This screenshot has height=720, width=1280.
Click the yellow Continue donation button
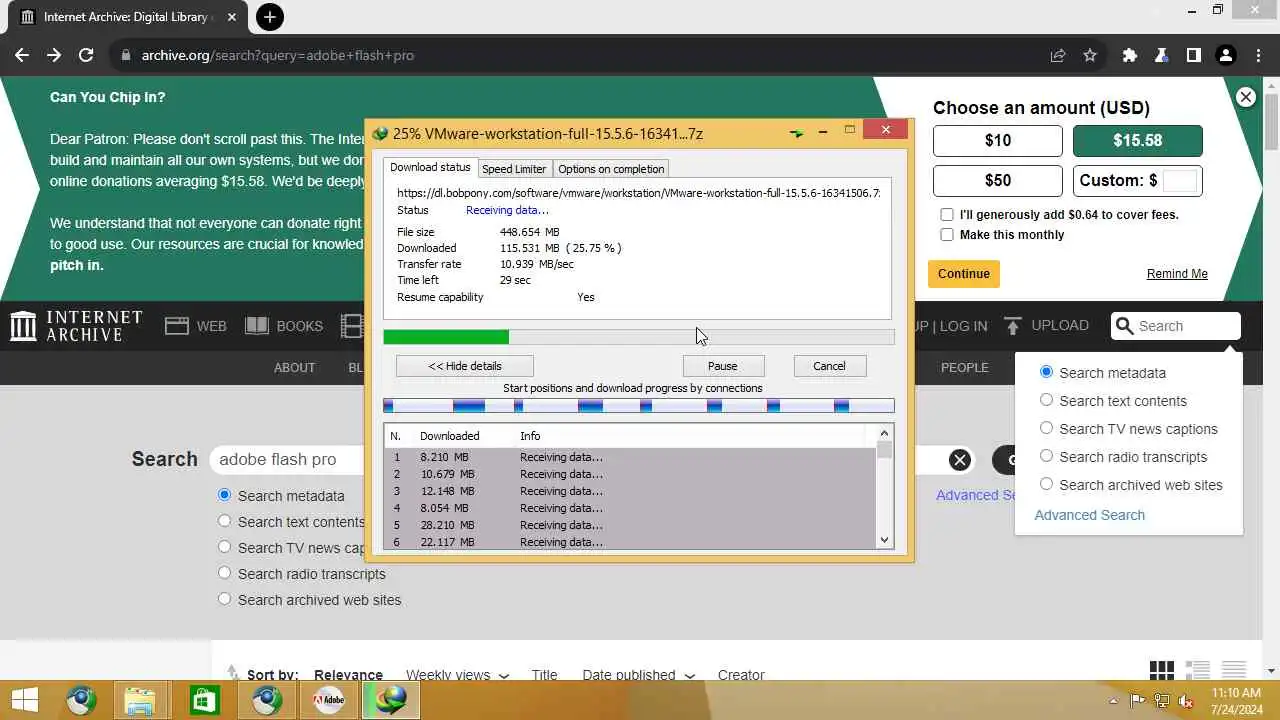pos(964,274)
